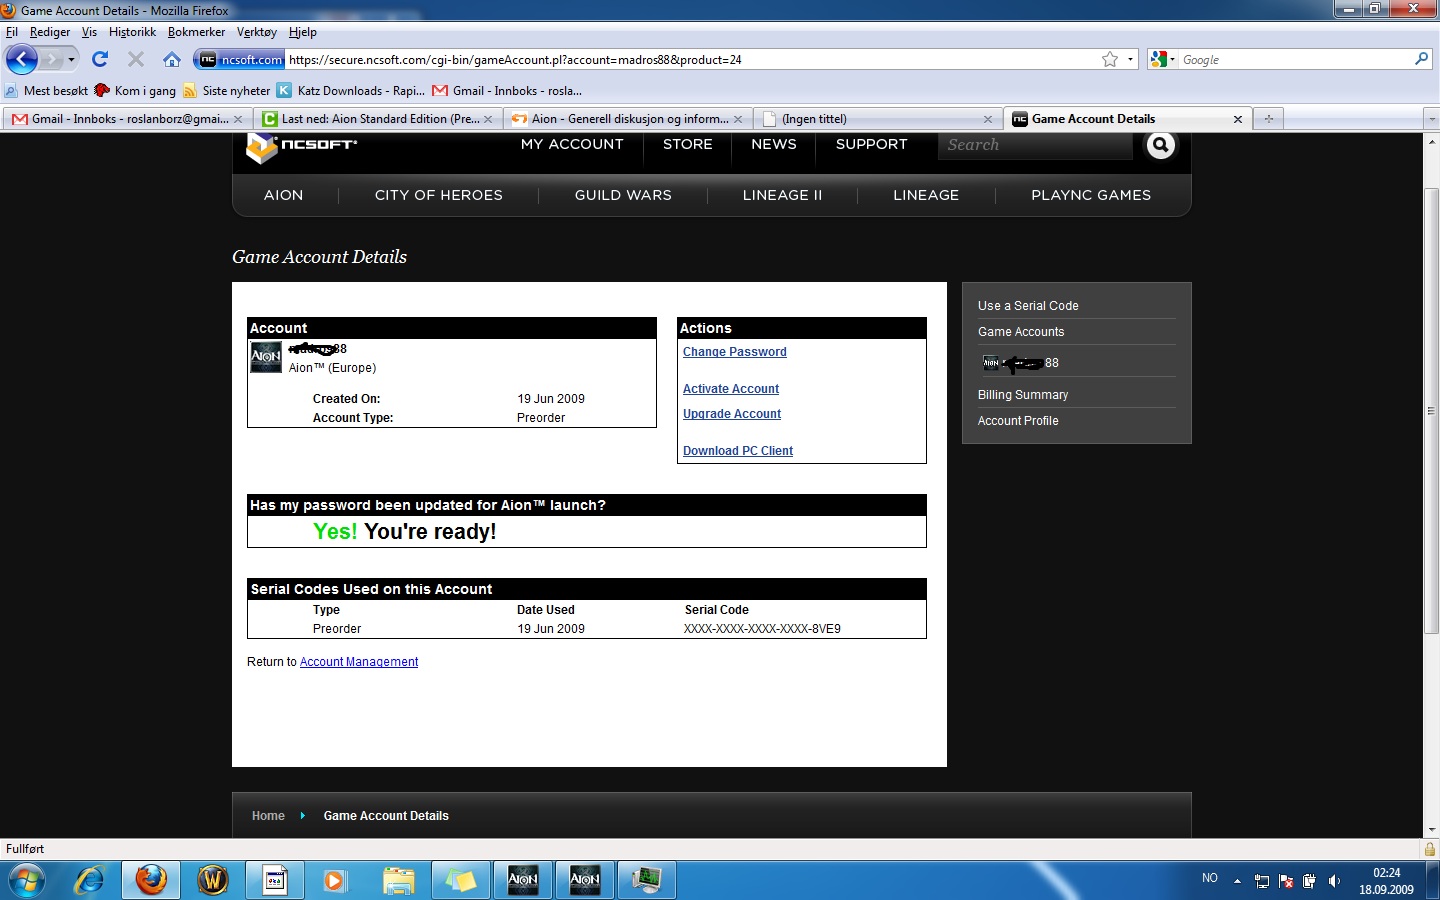The image size is (1440, 900).
Task: Click the padlock icon in status bar
Action: pos(1430,849)
